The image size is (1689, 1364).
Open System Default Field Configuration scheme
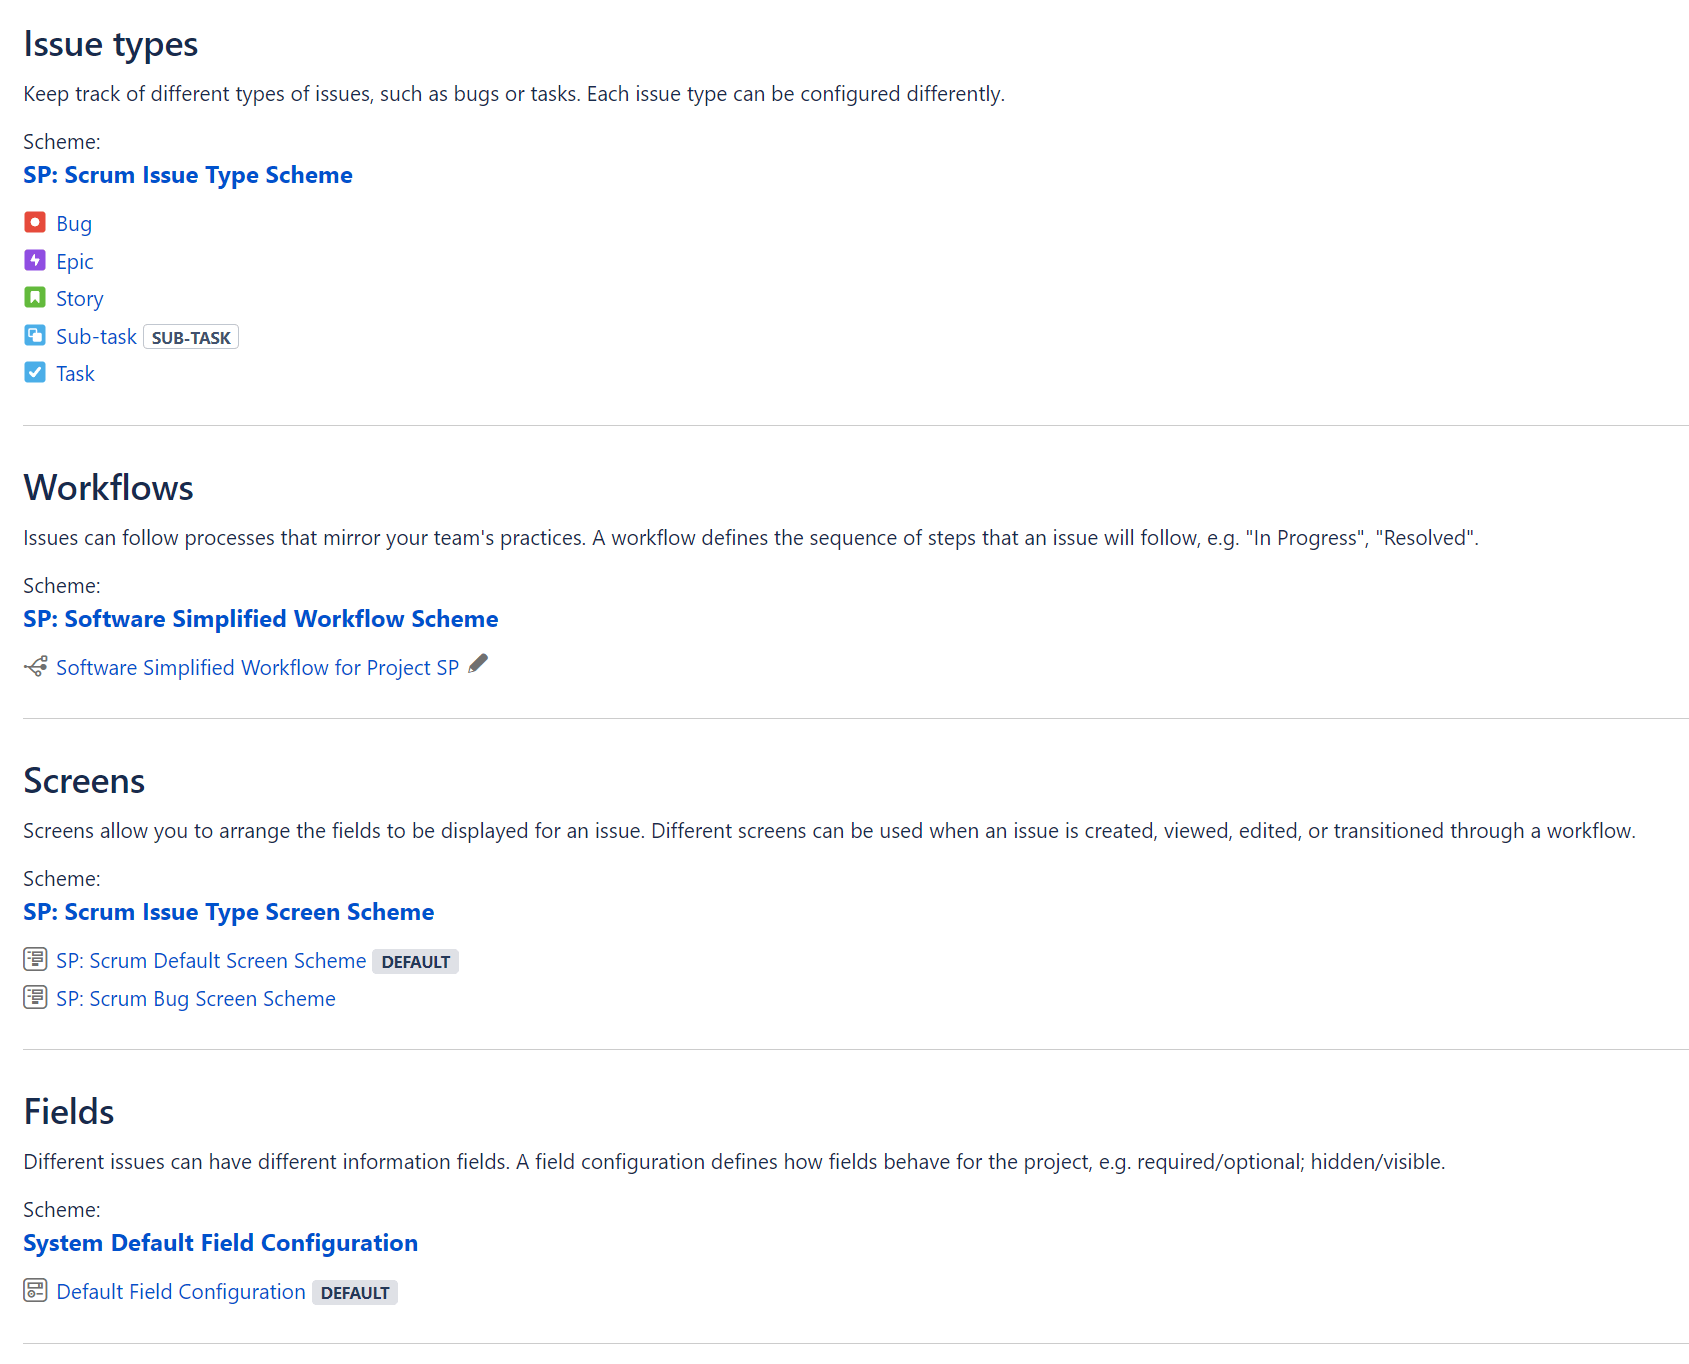(221, 1243)
